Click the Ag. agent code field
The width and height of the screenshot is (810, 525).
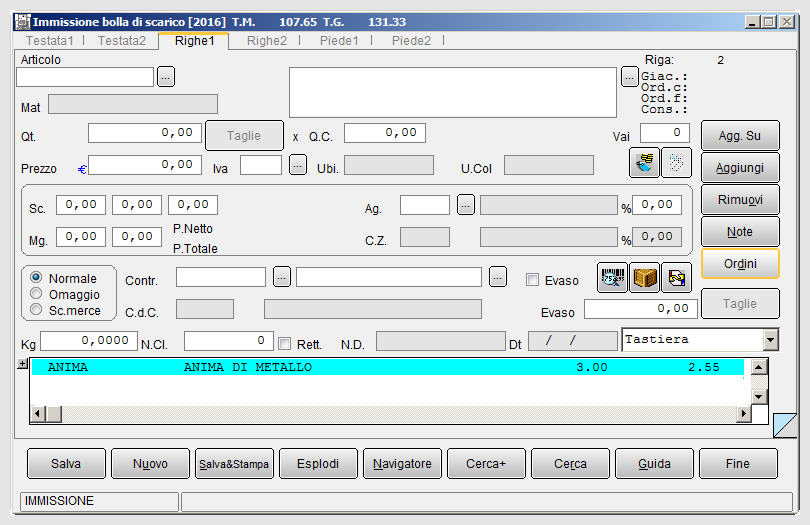(425, 205)
